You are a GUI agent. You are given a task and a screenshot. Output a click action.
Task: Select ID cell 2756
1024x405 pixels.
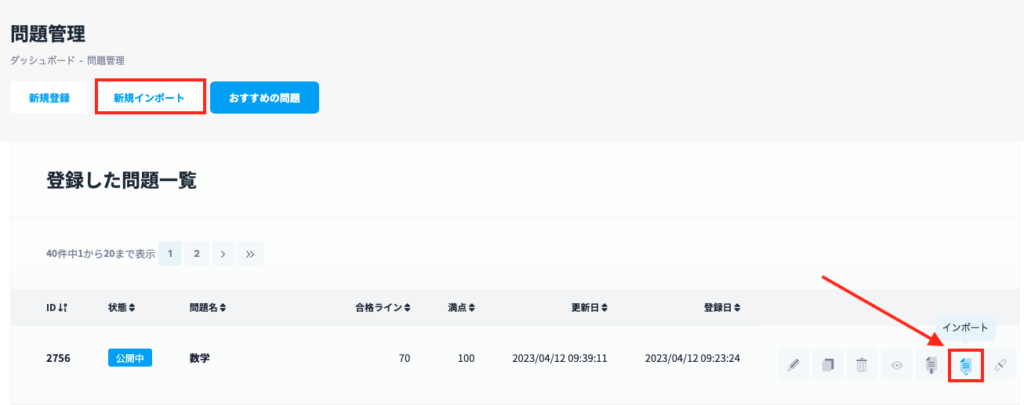[58, 358]
